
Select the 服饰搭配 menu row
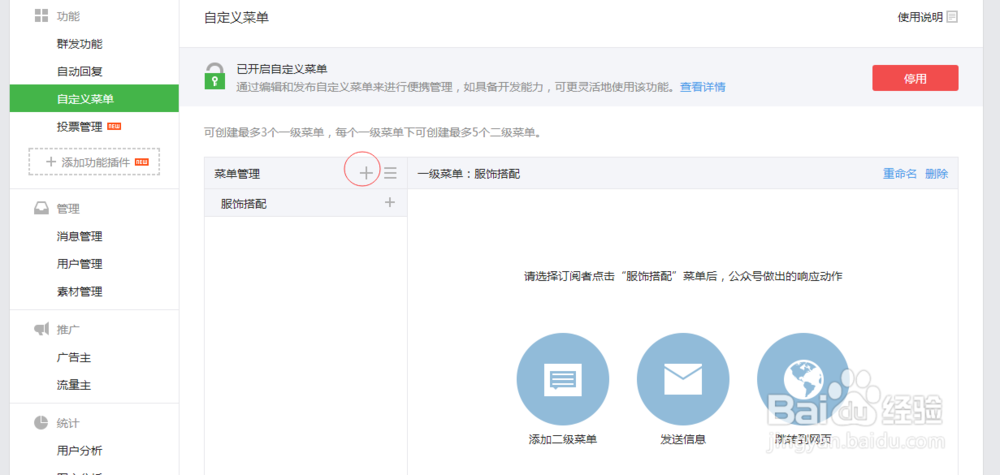[305, 203]
